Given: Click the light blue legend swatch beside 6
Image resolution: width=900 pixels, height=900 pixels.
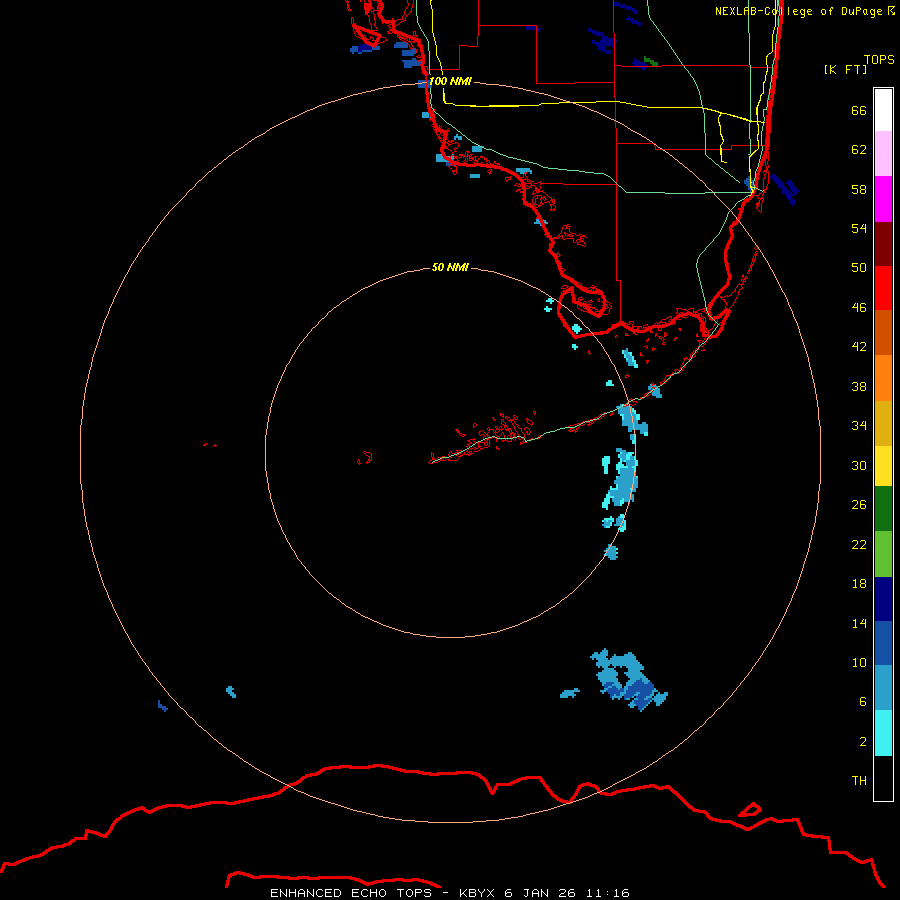Looking at the screenshot, I should click(883, 688).
